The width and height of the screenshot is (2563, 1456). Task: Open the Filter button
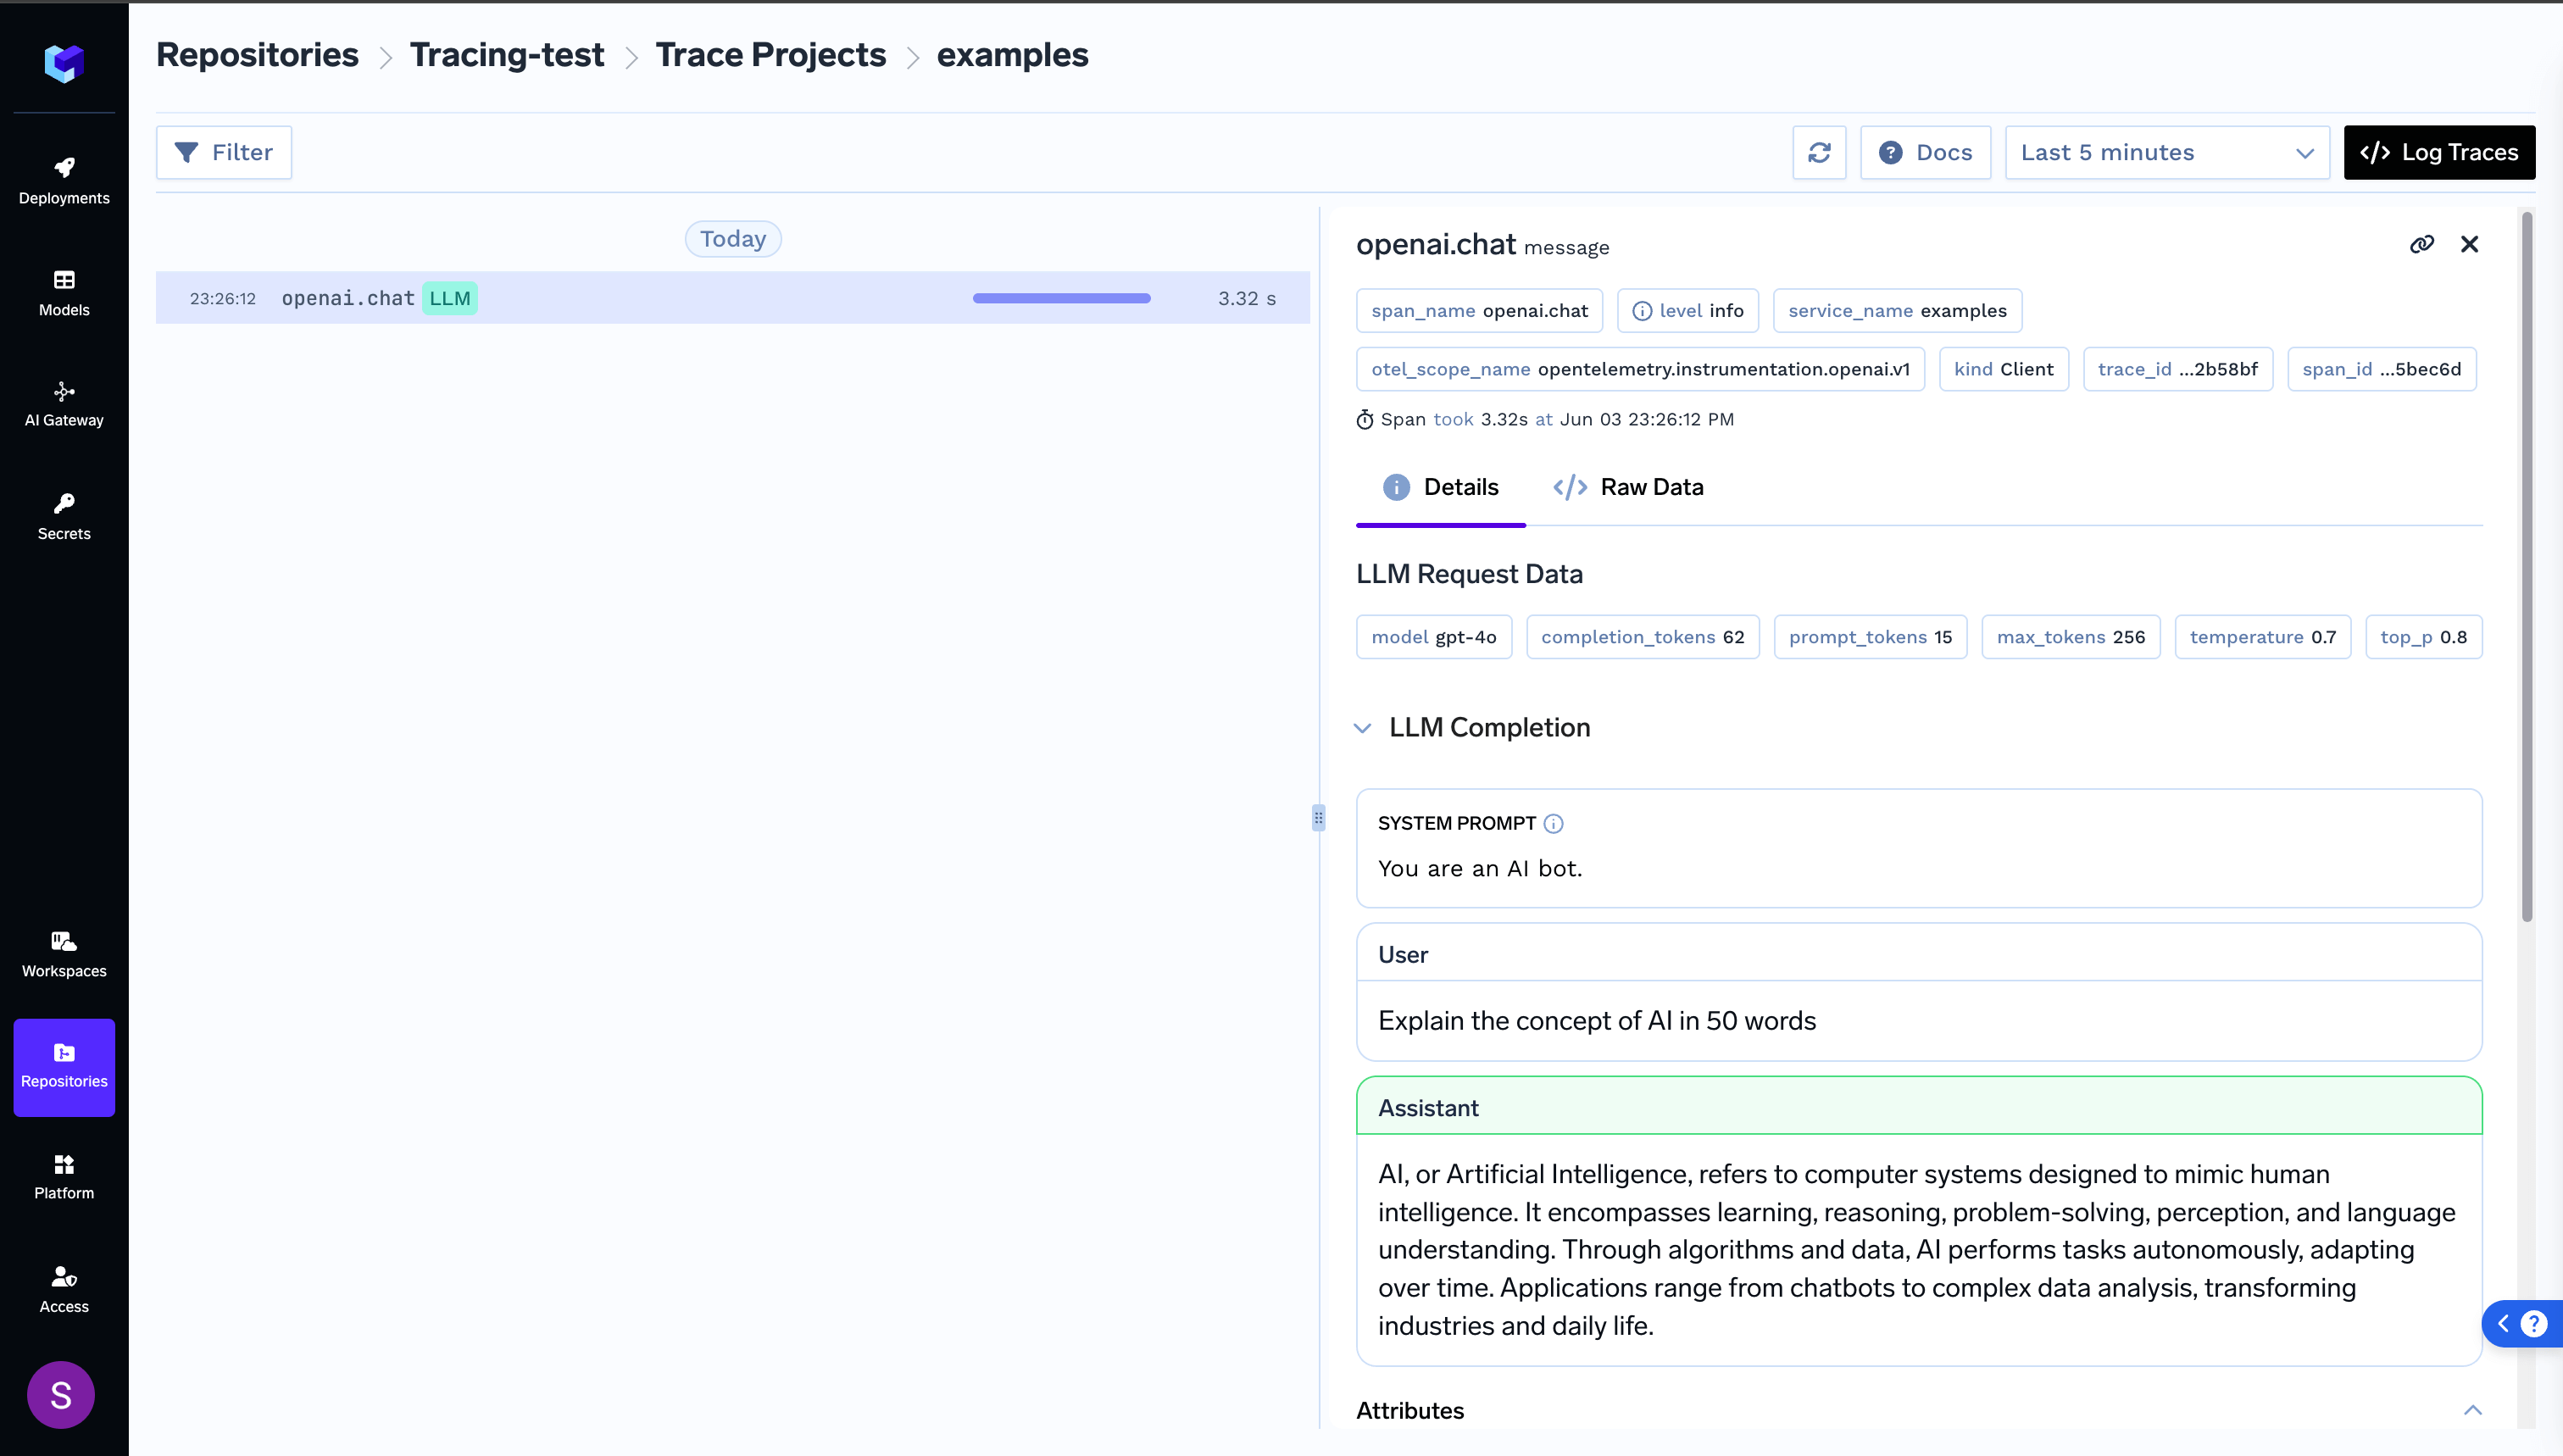coord(224,152)
